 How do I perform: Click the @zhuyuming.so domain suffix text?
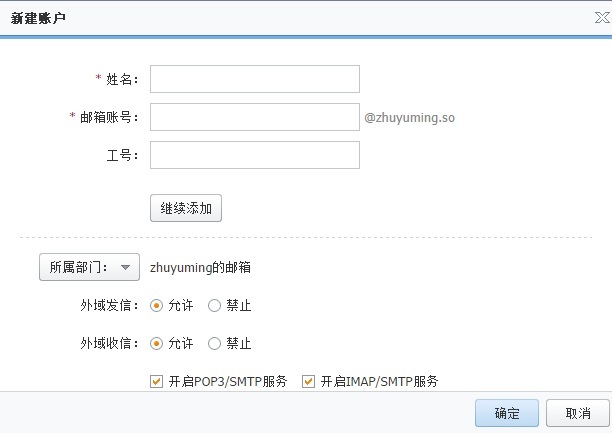pyautogui.click(x=410, y=117)
